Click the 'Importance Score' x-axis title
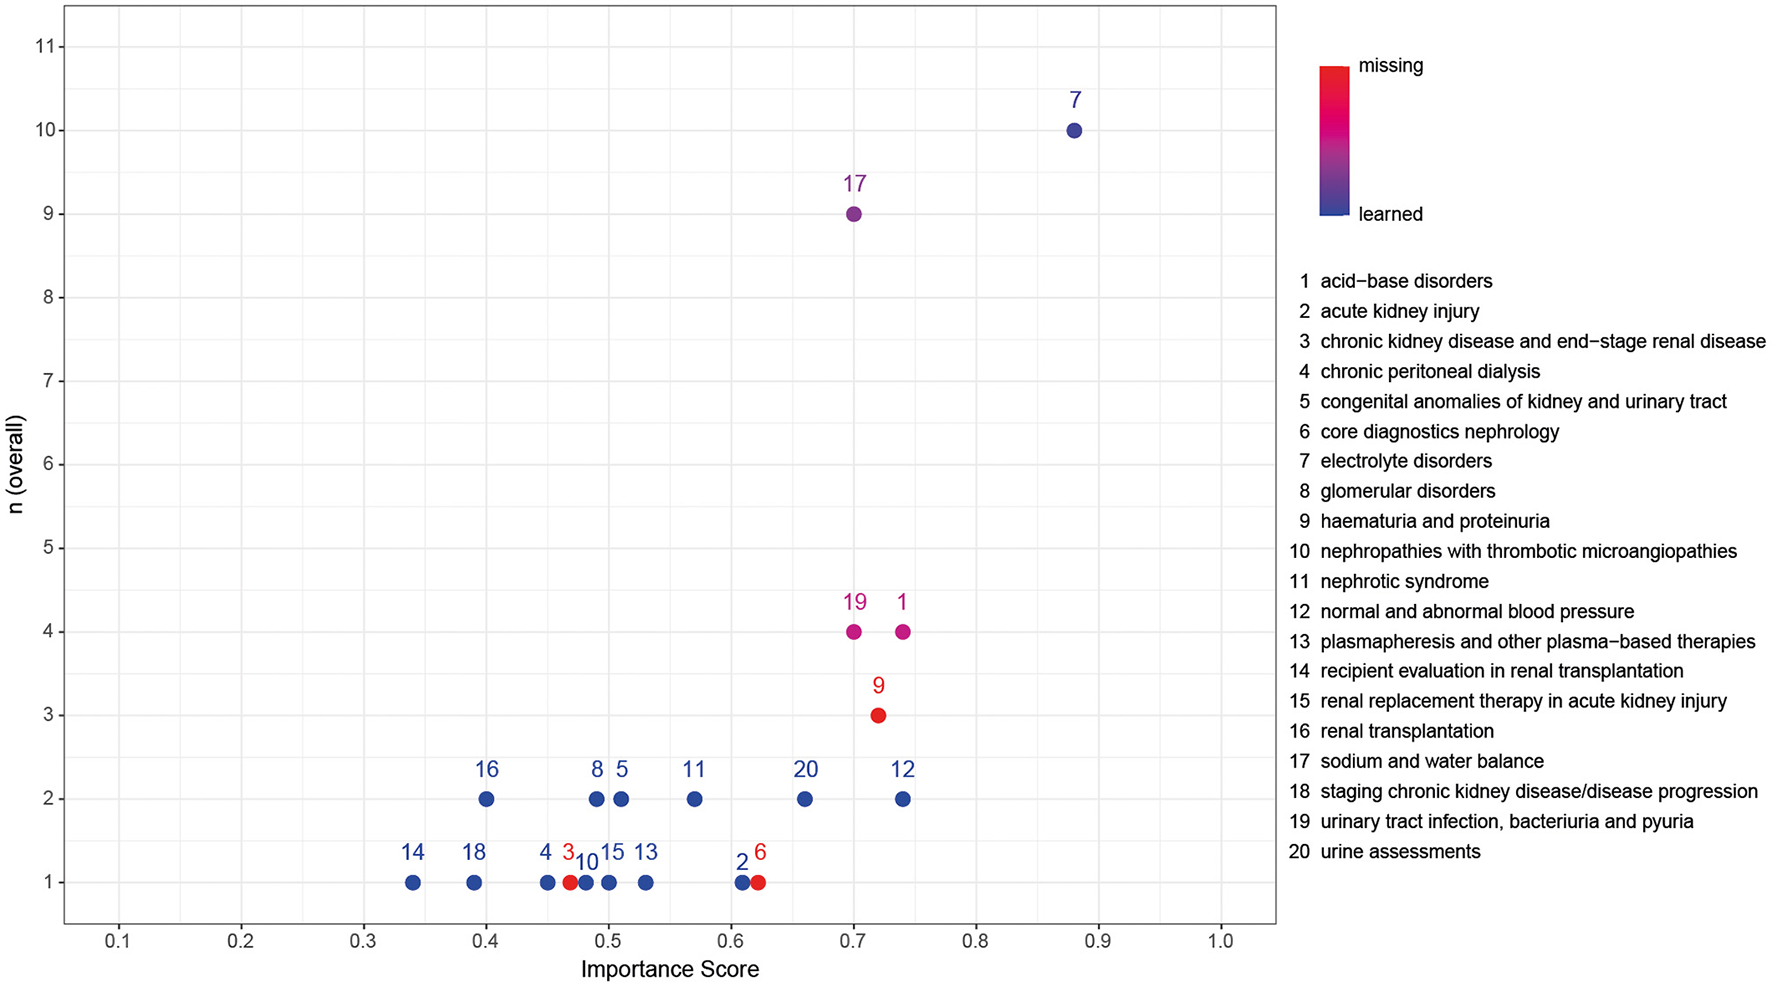 670,969
